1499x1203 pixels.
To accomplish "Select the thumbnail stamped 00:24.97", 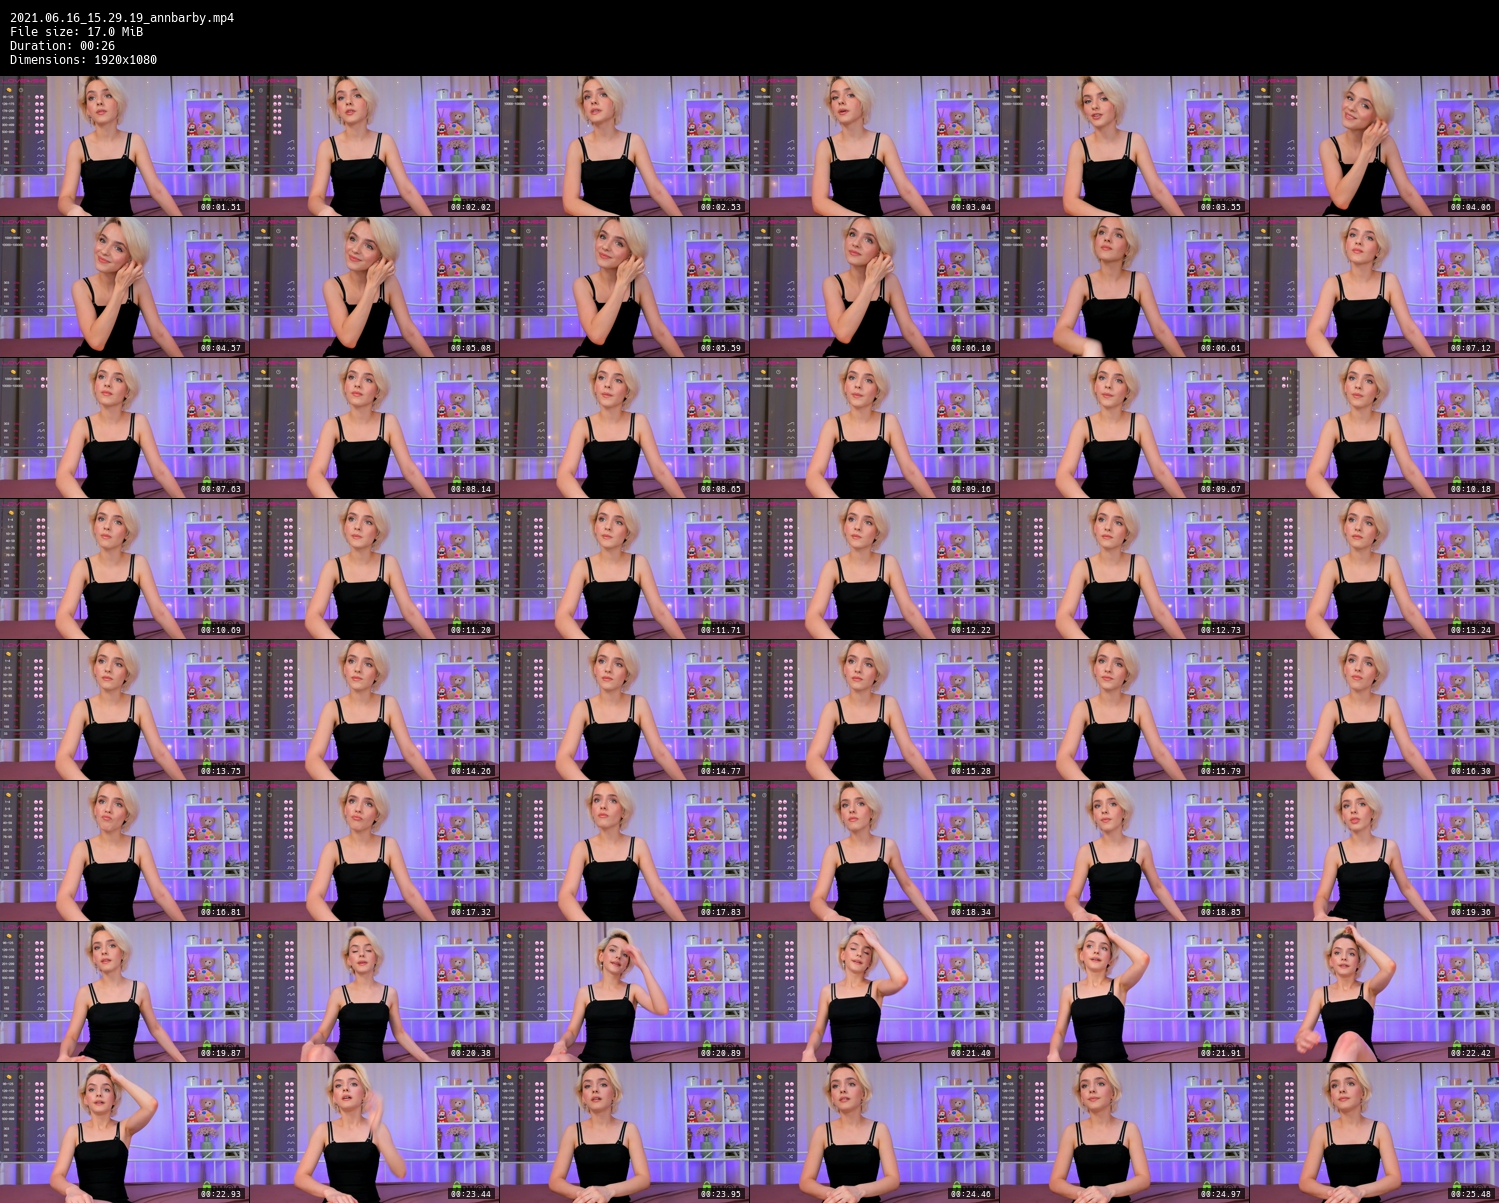I will (x=1124, y=1133).
